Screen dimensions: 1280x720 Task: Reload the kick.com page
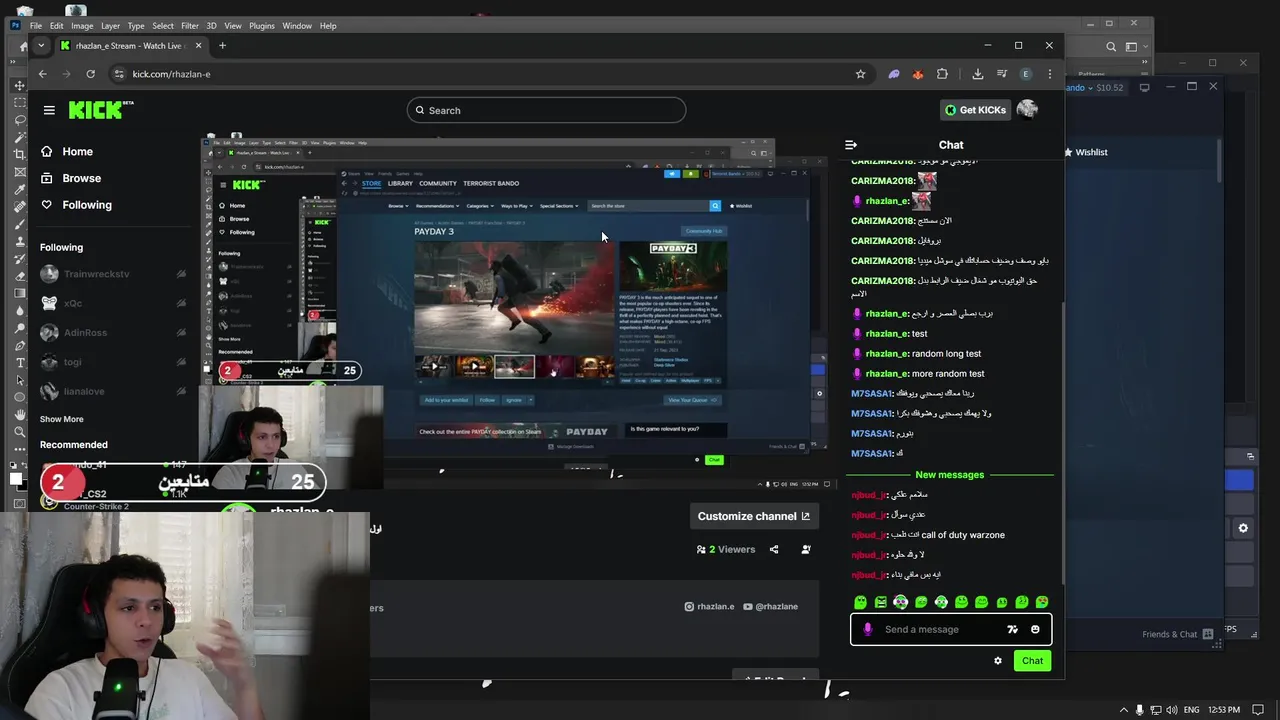click(90, 74)
